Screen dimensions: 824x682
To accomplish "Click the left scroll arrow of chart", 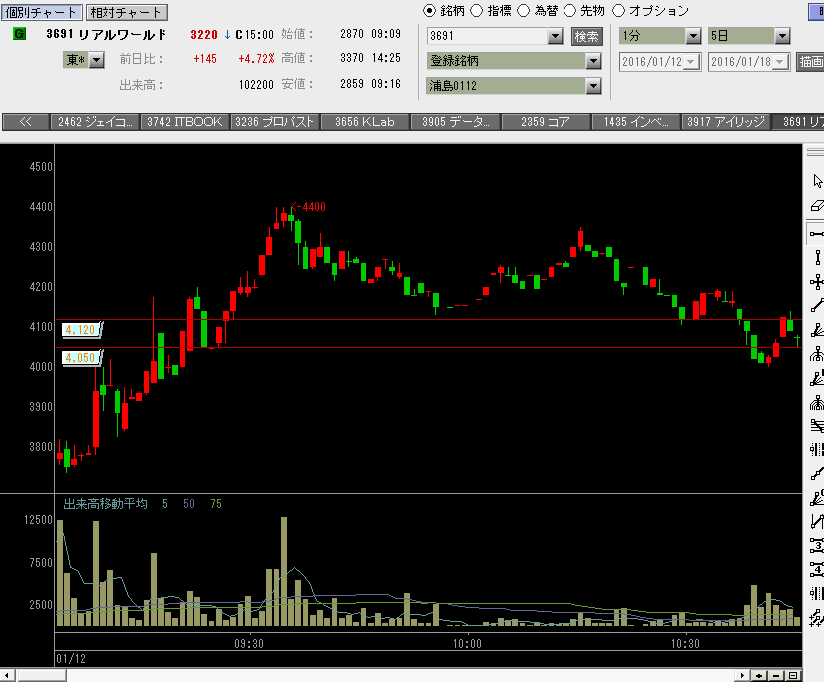I will coord(7,676).
